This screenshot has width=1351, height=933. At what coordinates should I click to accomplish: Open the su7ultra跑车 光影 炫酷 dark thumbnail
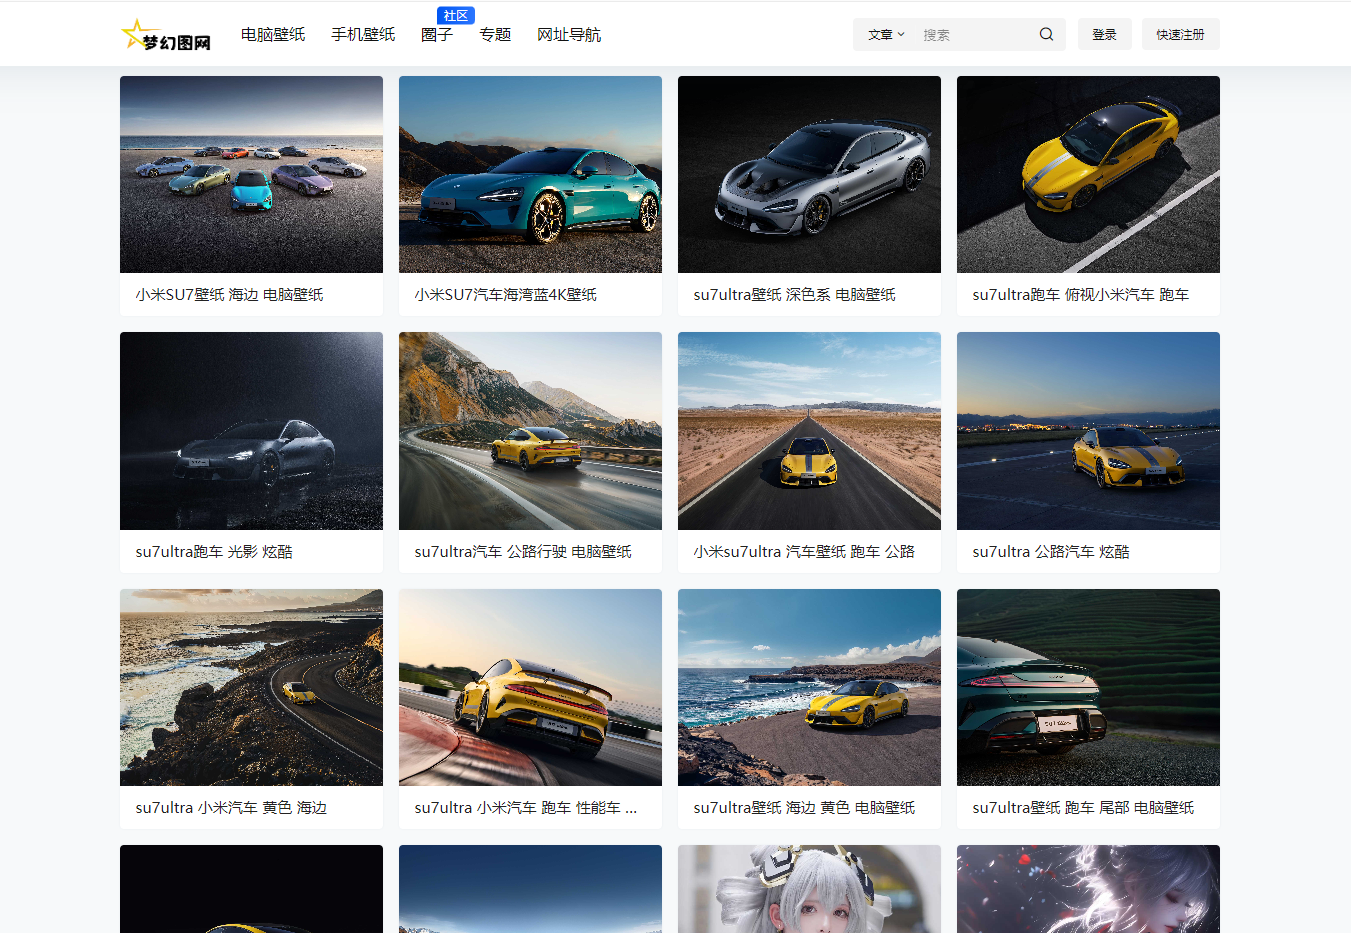pos(251,431)
